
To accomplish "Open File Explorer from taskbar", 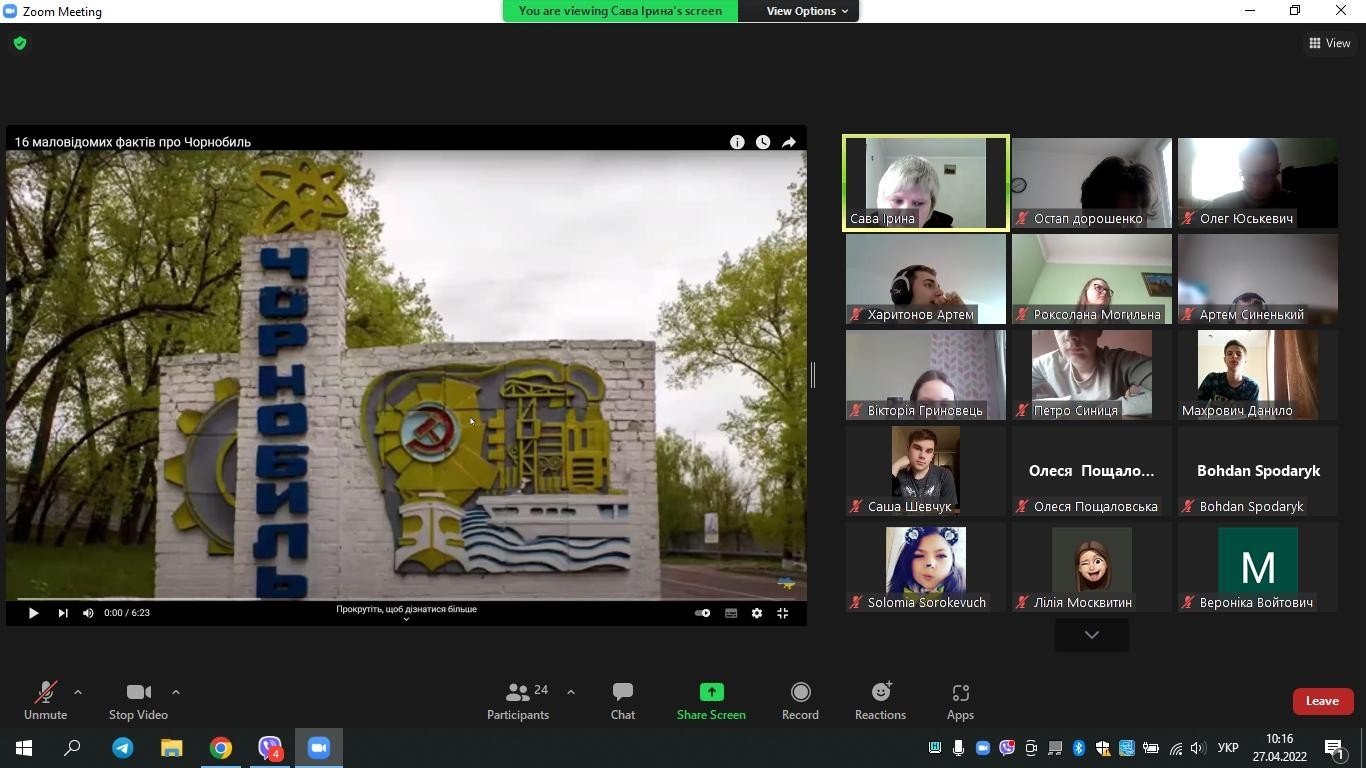I will point(172,748).
